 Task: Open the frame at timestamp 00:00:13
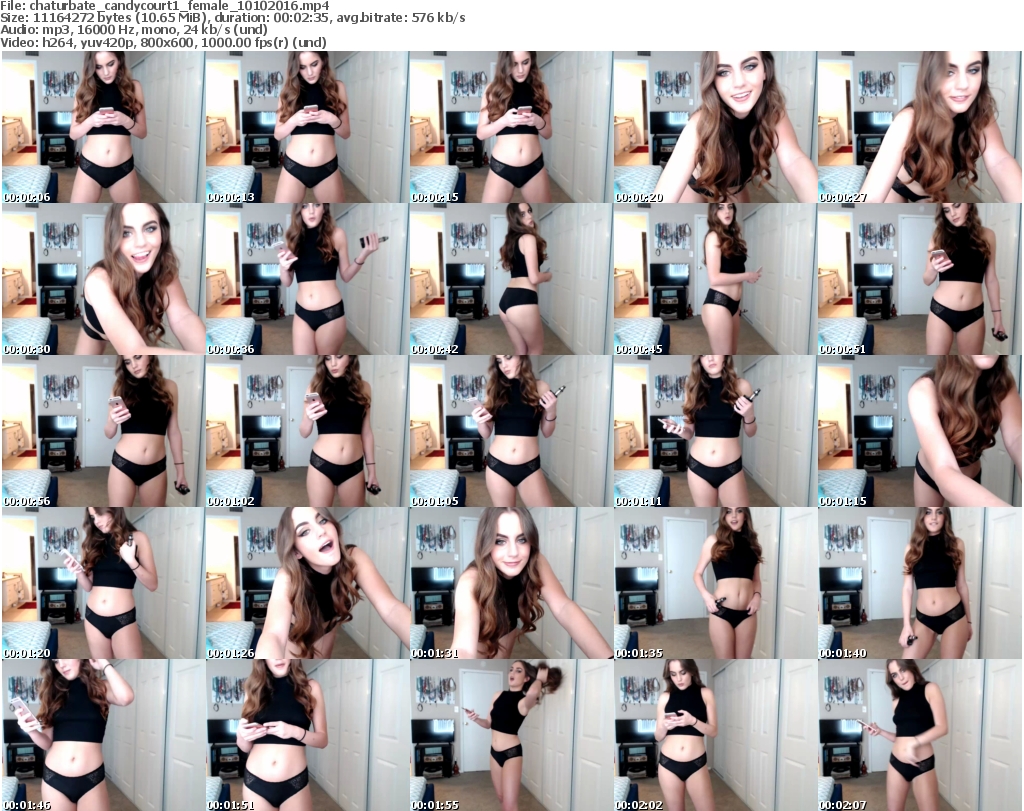click(x=307, y=127)
